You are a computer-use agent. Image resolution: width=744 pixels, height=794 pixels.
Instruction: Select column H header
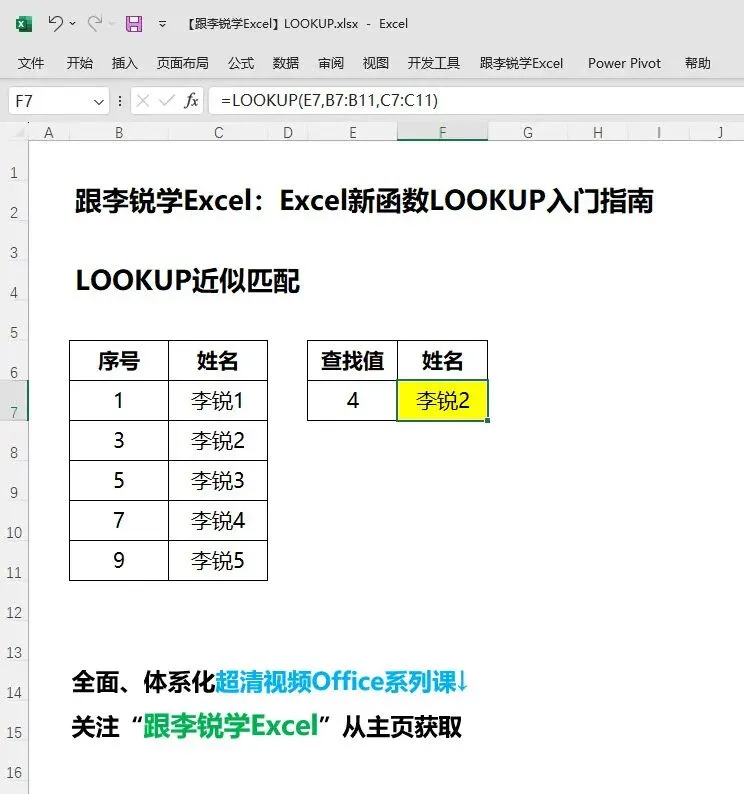point(598,133)
